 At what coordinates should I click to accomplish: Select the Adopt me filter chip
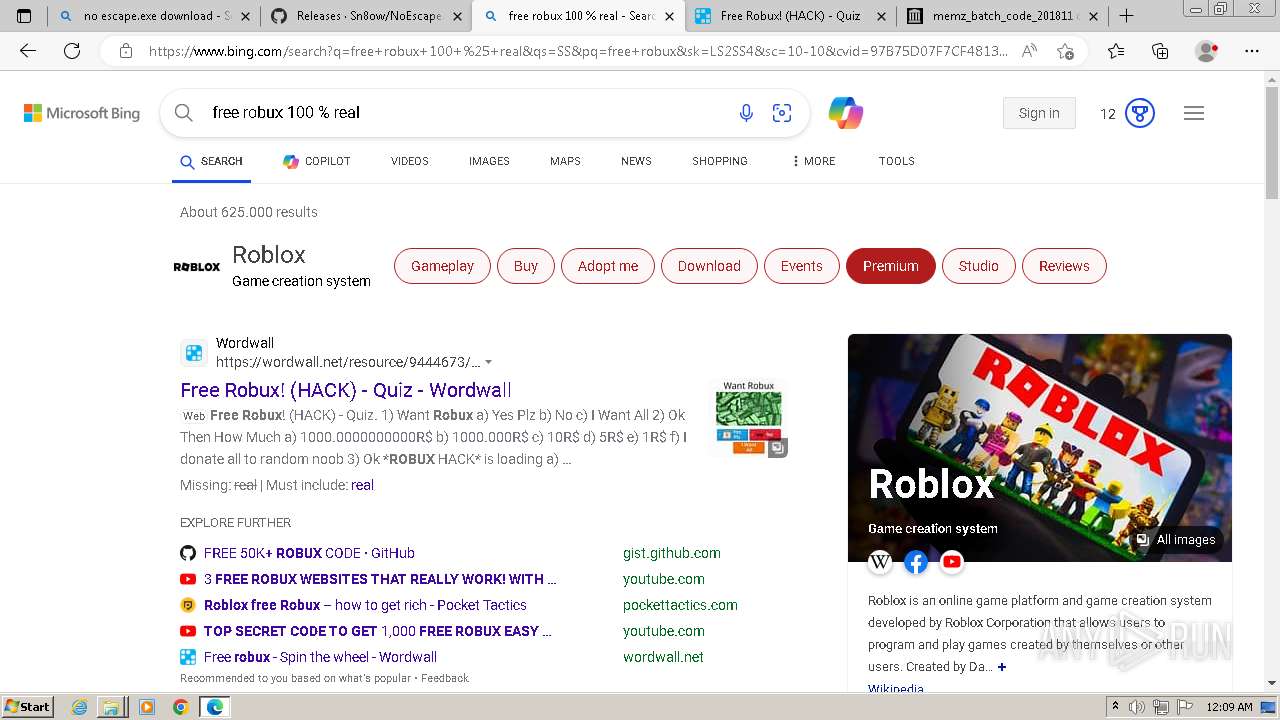point(608,266)
